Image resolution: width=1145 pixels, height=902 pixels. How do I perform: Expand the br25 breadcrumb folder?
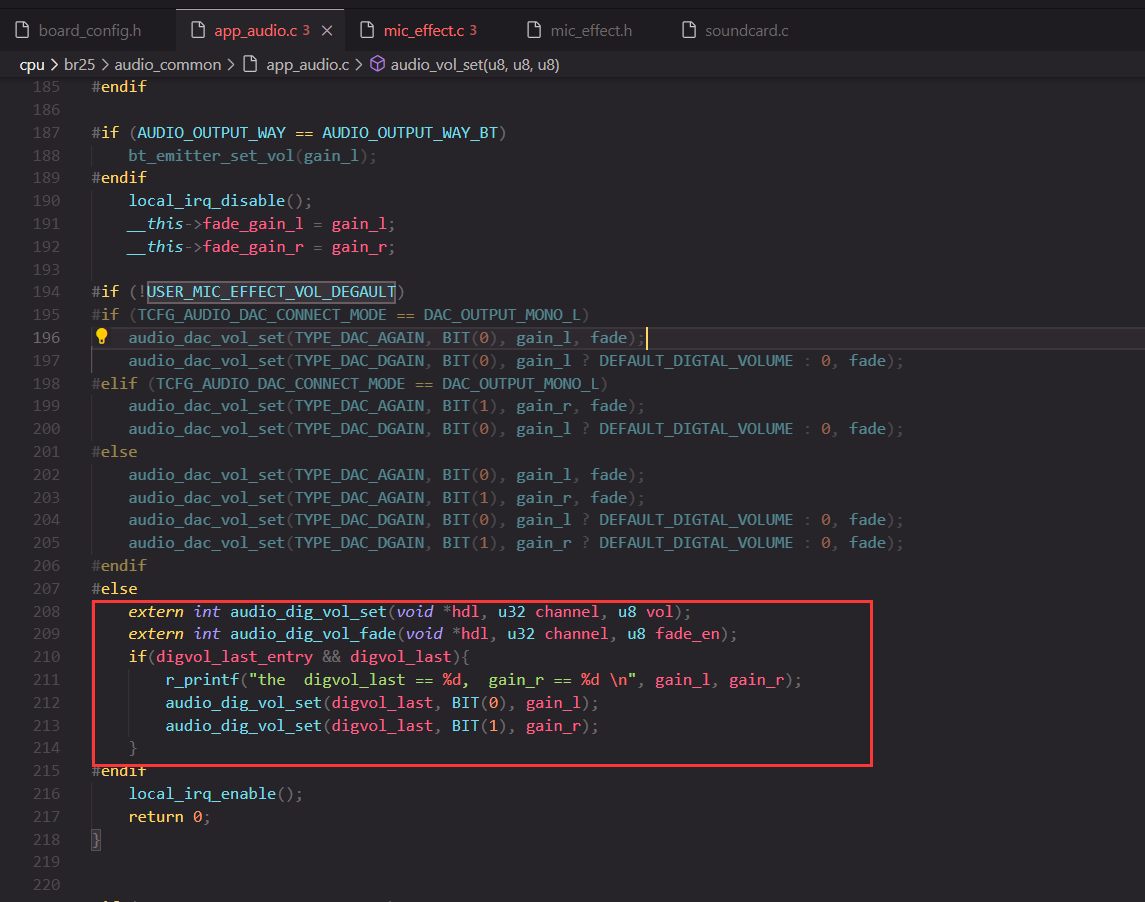pos(80,64)
